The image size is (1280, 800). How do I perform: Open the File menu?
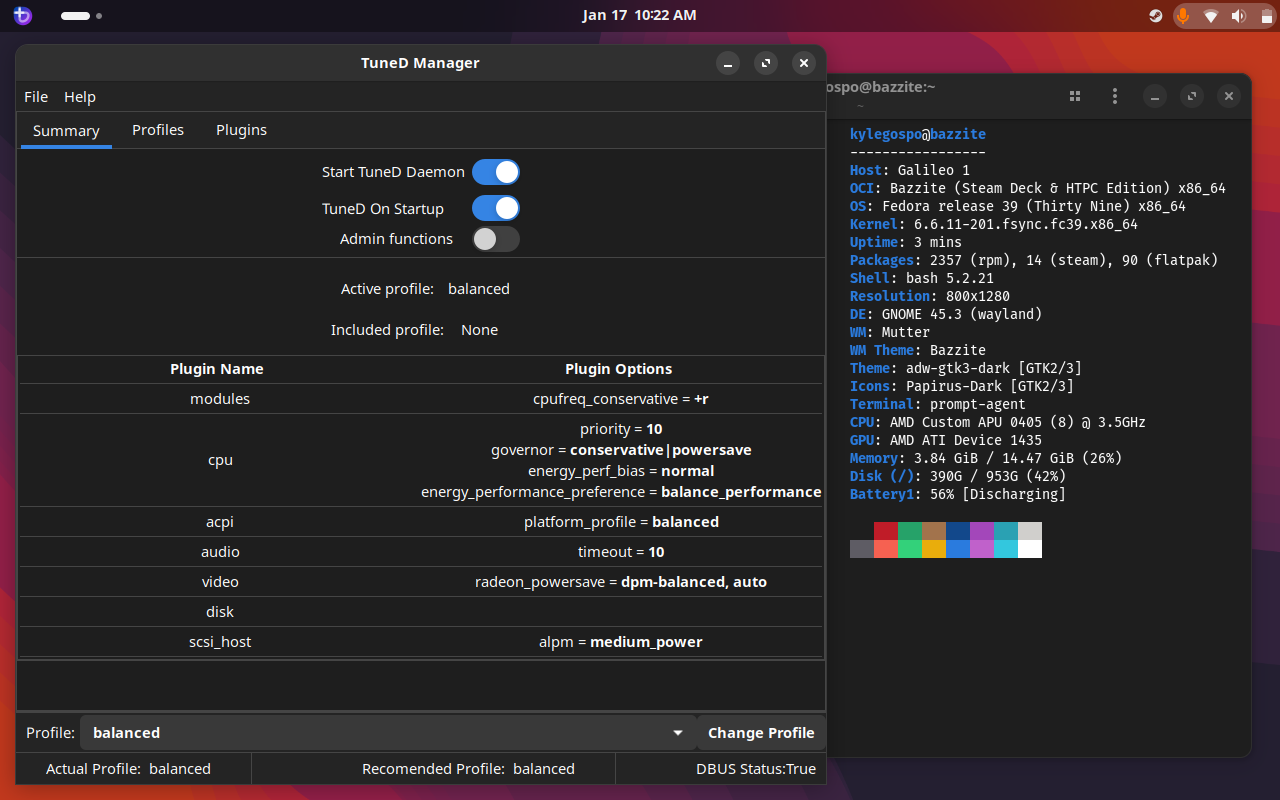tap(36, 97)
